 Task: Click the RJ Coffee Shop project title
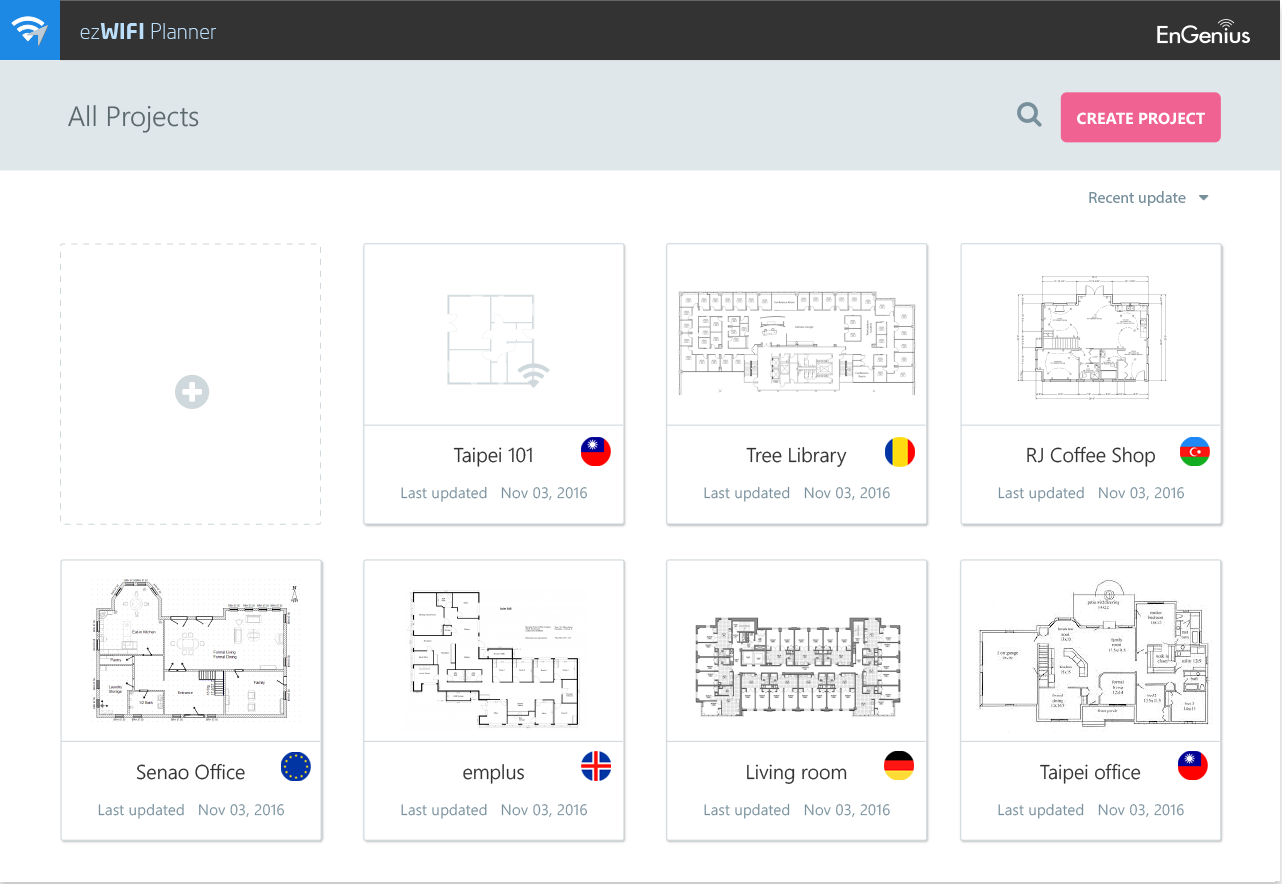1090,455
